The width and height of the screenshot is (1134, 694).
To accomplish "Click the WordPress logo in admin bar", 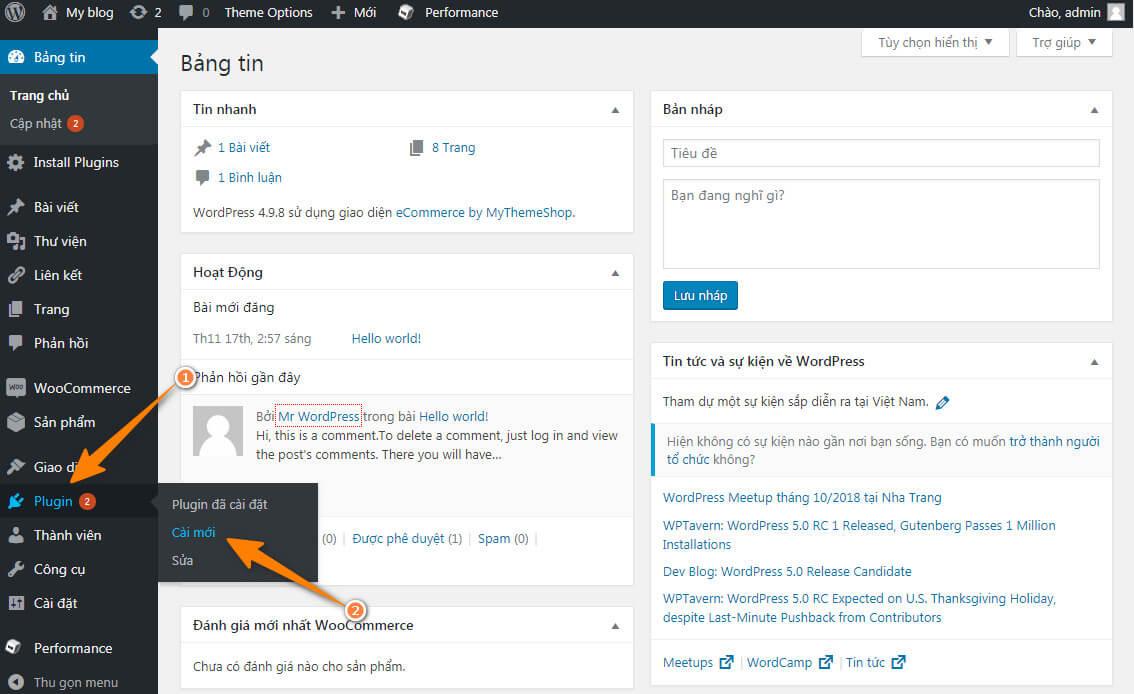I will tap(15, 13).
